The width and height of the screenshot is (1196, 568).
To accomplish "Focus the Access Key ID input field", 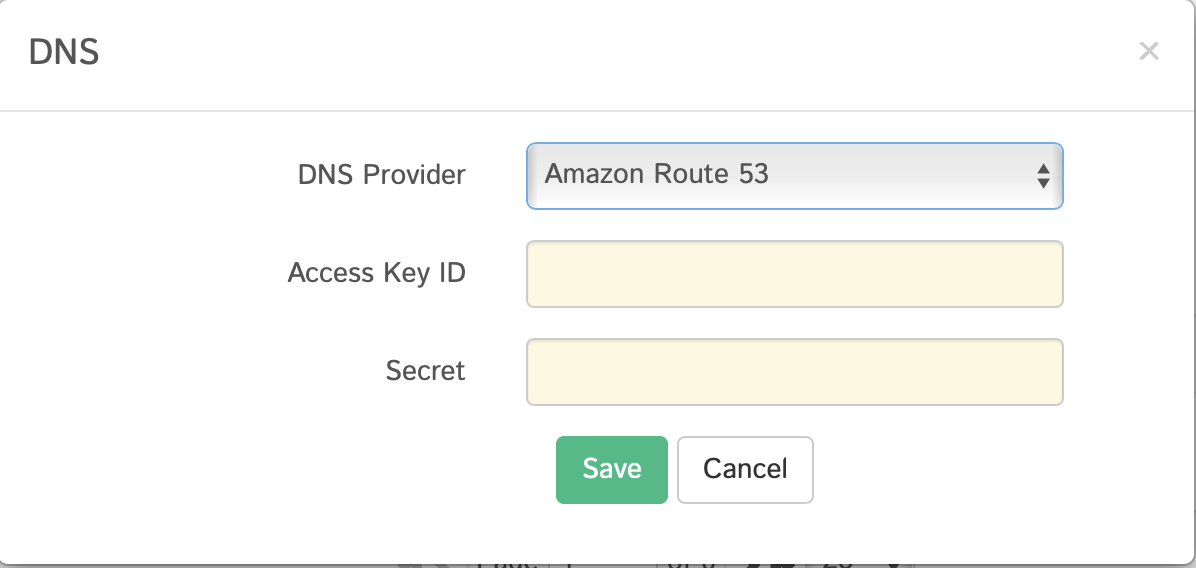I will (x=793, y=274).
